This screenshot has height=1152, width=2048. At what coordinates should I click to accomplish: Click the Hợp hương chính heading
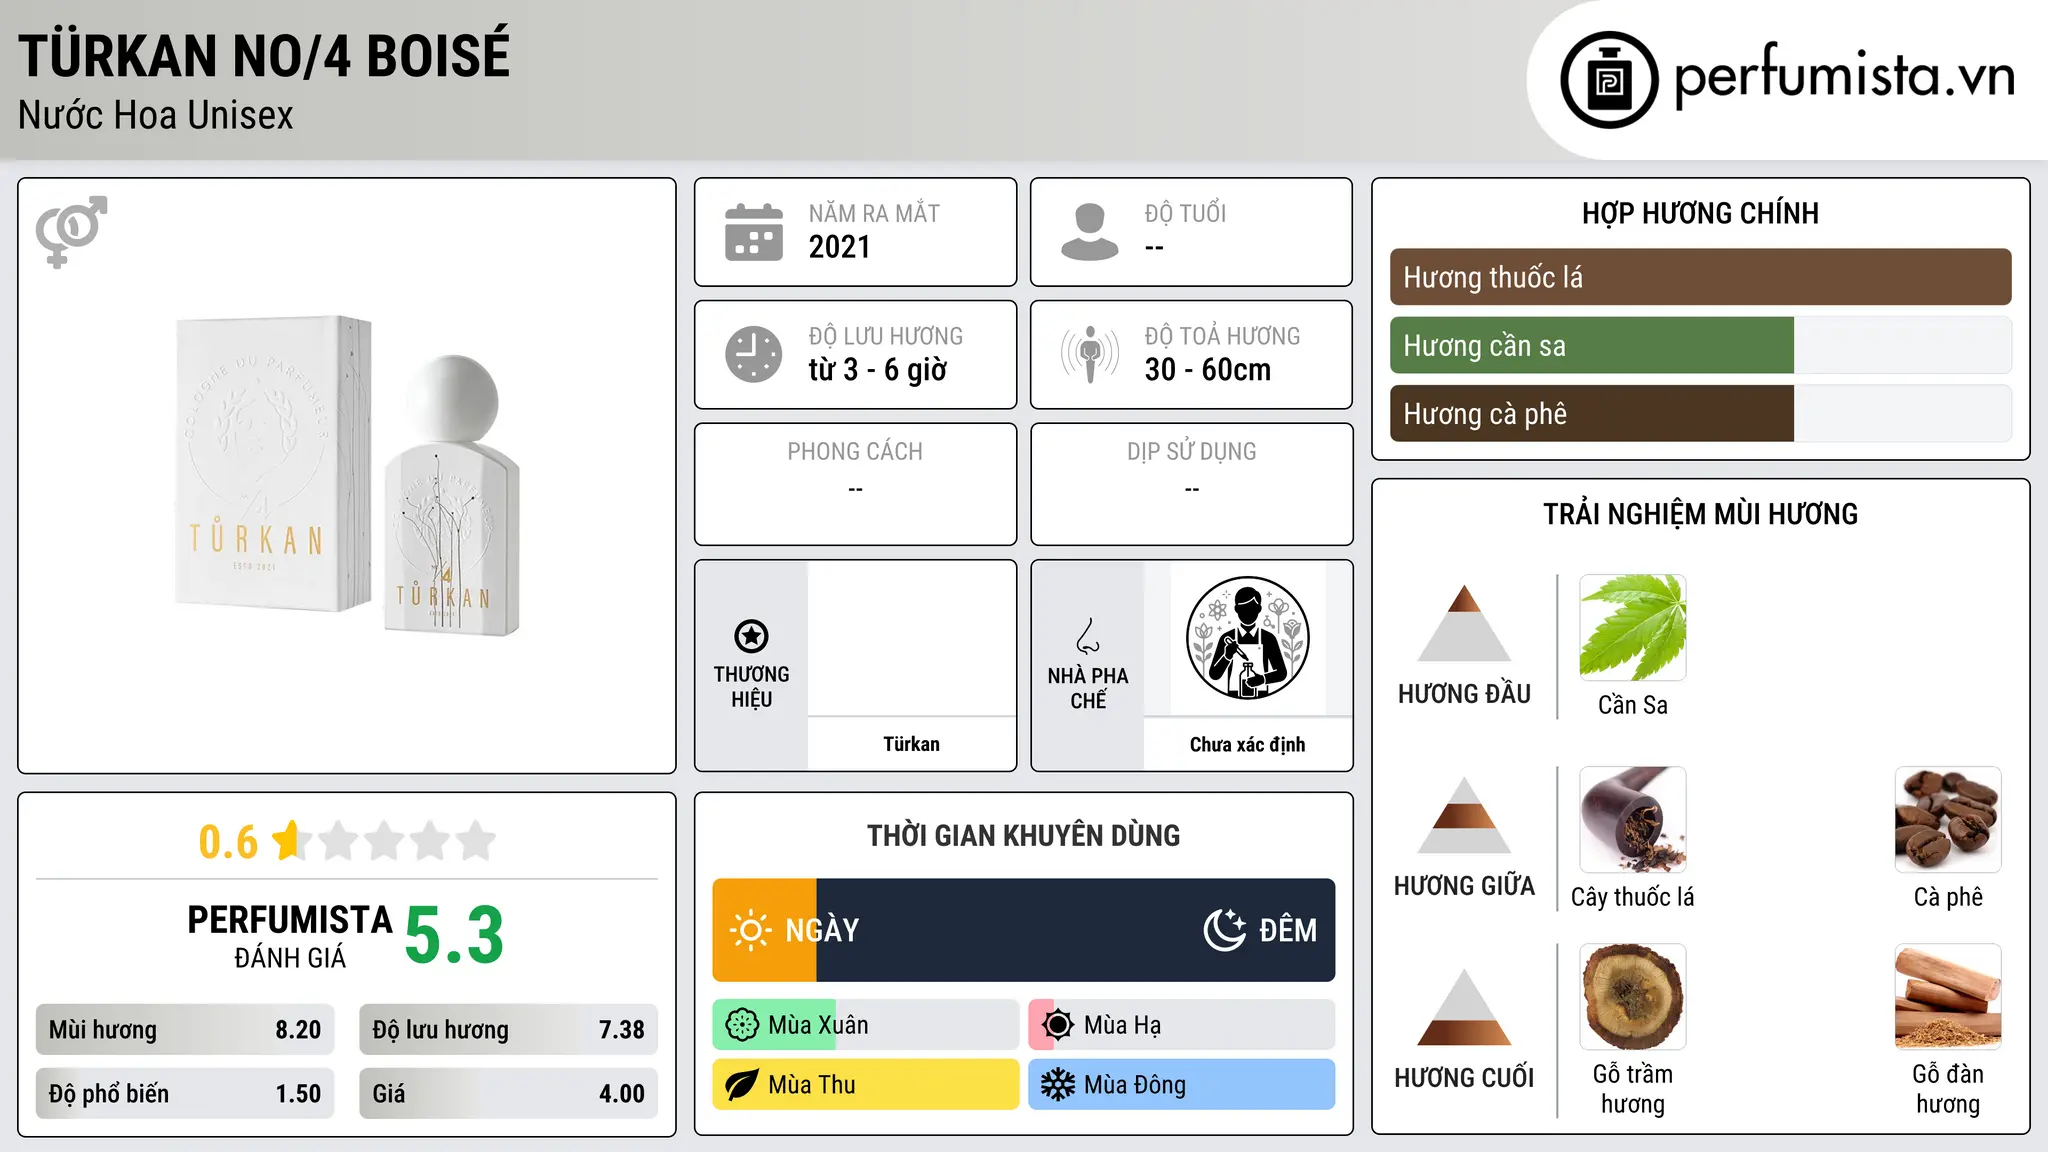[1700, 214]
